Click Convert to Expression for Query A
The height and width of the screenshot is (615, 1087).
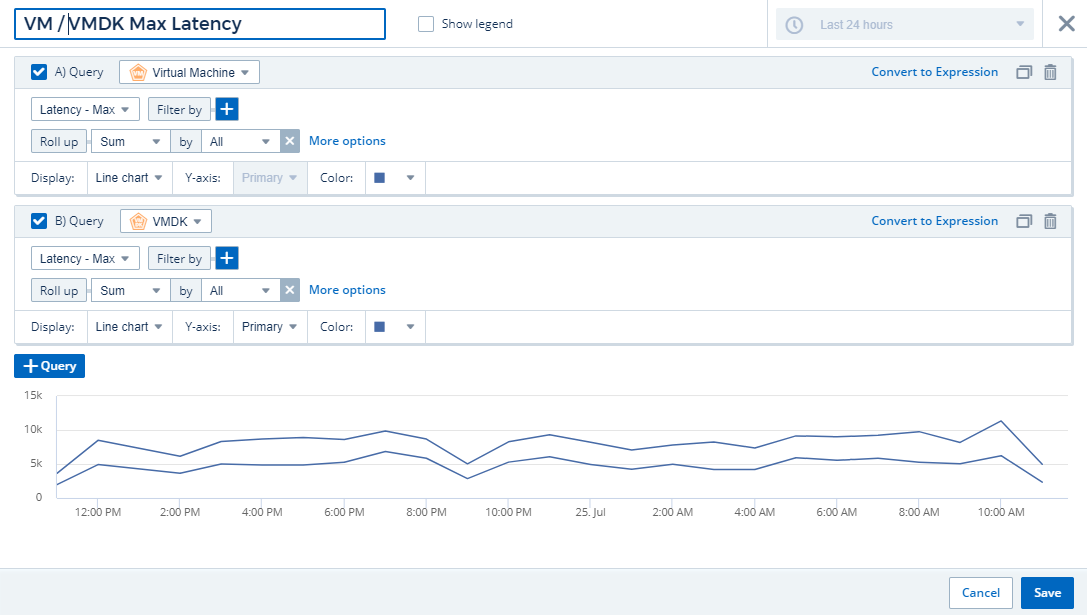coord(934,72)
